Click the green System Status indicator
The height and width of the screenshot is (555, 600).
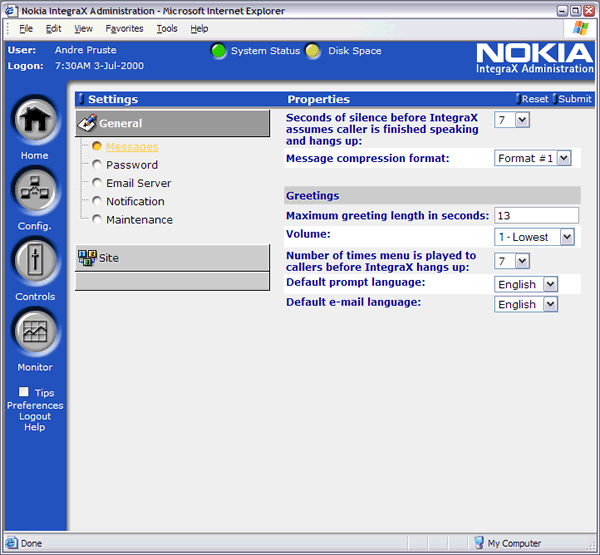[x=219, y=51]
